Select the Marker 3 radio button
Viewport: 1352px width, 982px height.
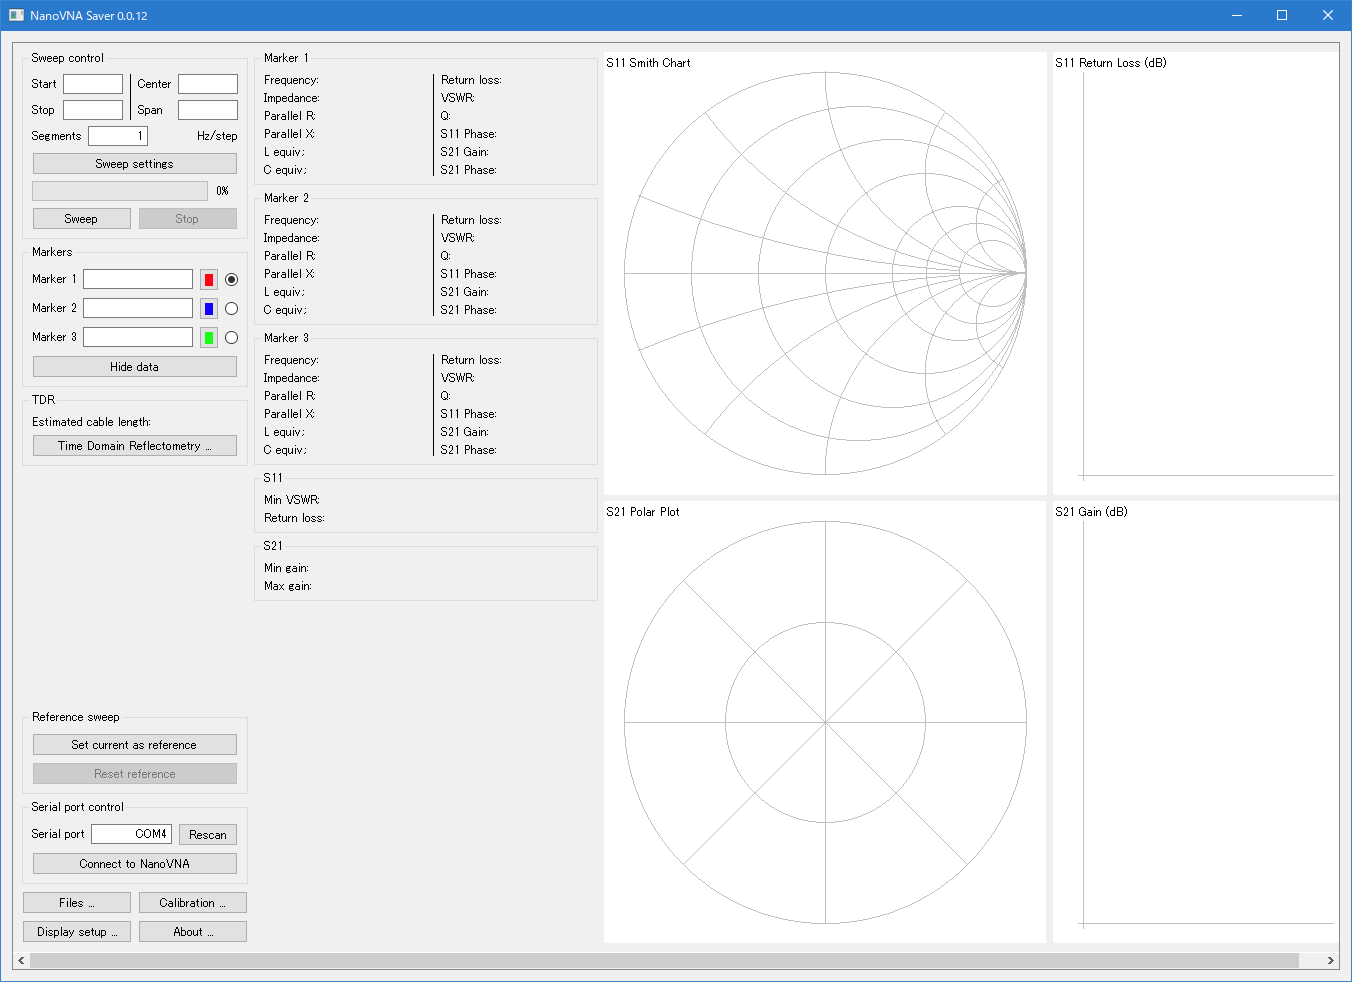click(231, 338)
